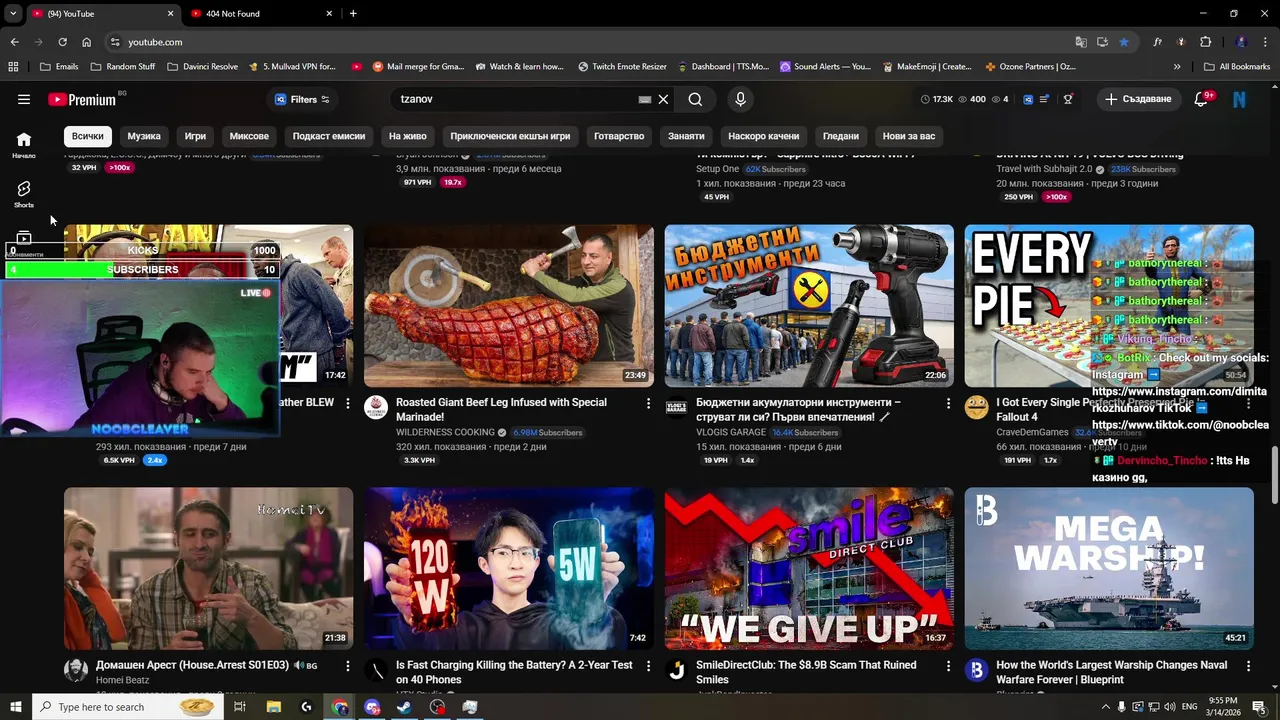Click the YouTube search input field
The image size is (1280, 720).
tap(515, 99)
